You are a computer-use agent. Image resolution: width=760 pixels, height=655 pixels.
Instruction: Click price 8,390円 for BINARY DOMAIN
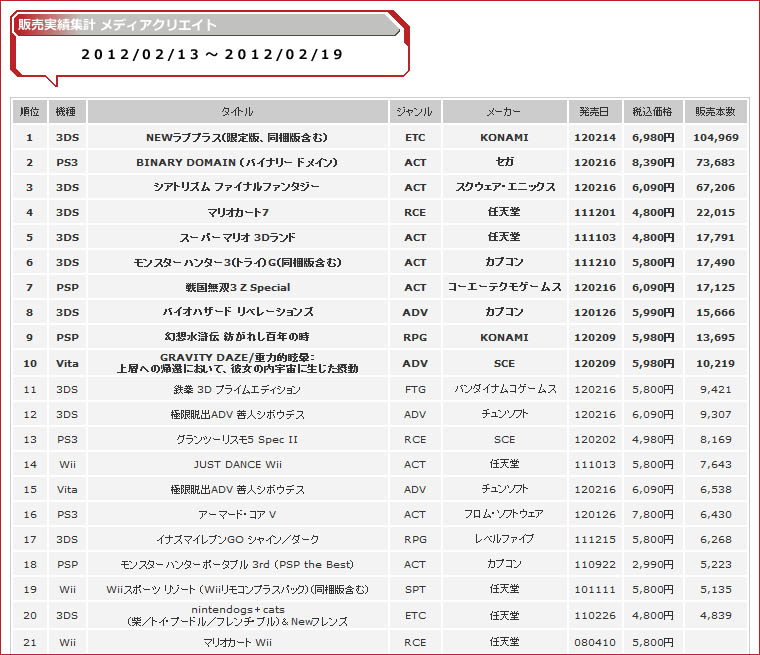click(x=653, y=162)
